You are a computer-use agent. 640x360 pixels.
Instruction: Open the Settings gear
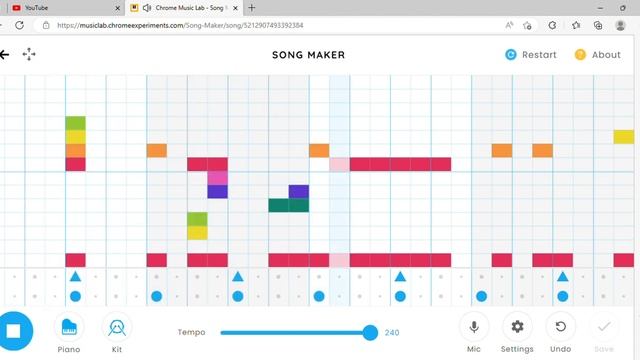(x=517, y=327)
